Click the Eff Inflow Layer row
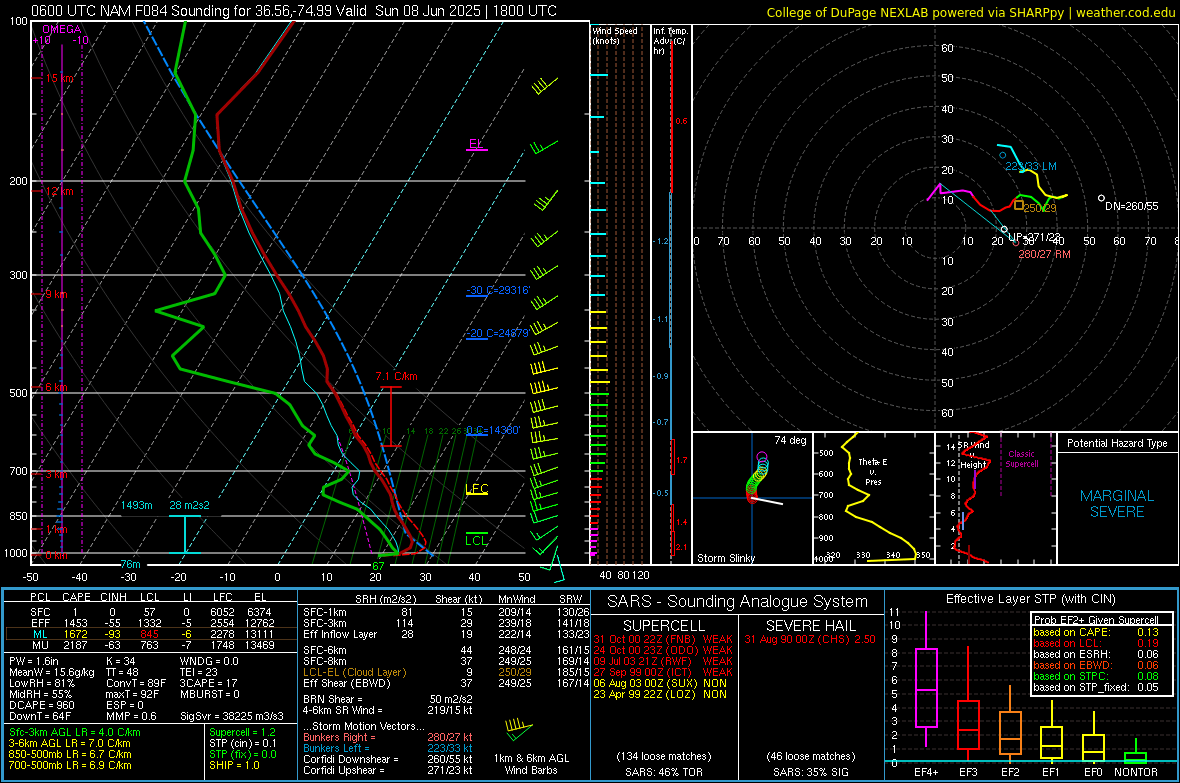The image size is (1180, 783). [446, 634]
